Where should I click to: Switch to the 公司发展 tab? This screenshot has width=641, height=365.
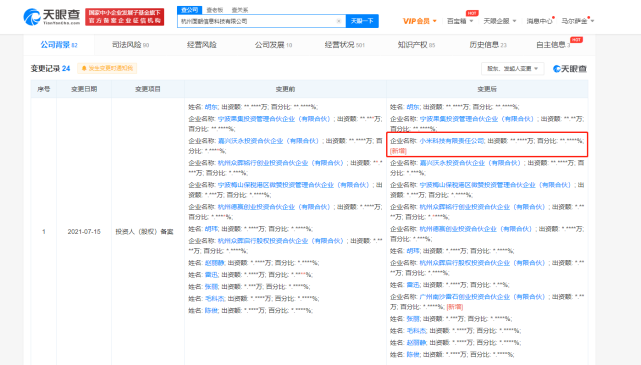pos(273,45)
